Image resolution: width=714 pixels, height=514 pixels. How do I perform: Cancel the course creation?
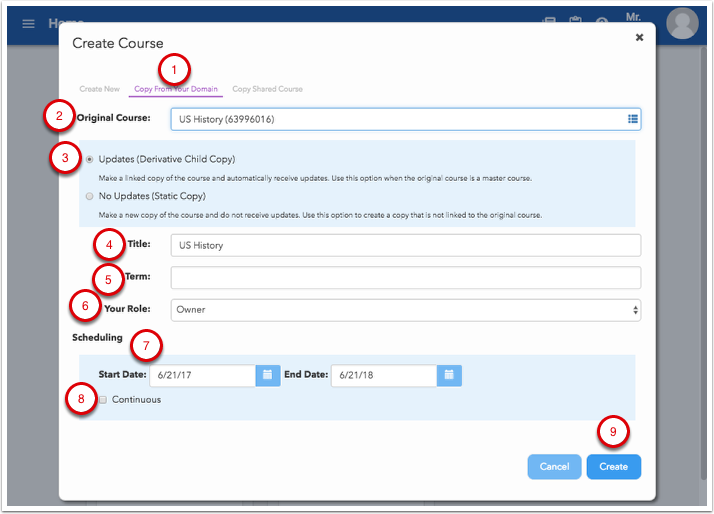[x=554, y=467]
